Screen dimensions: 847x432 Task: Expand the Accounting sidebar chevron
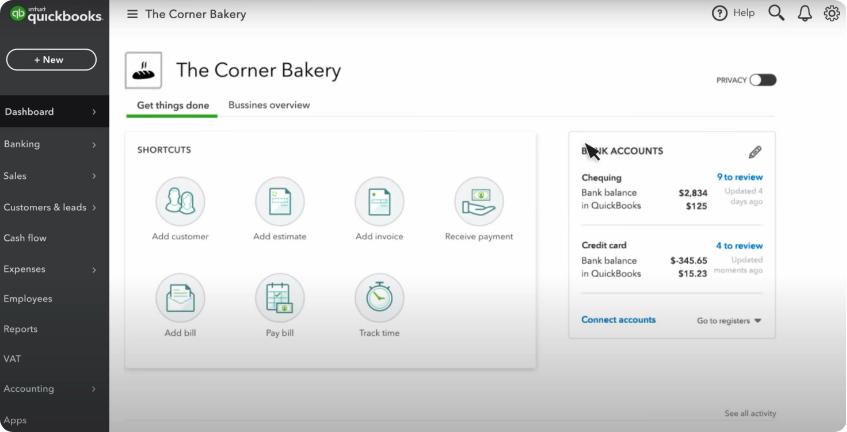point(94,389)
